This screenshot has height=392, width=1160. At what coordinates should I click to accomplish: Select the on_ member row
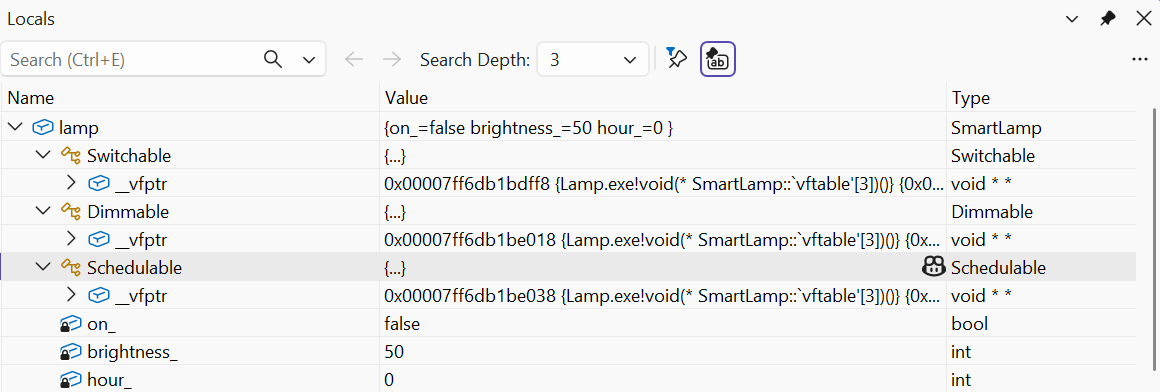[568, 324]
